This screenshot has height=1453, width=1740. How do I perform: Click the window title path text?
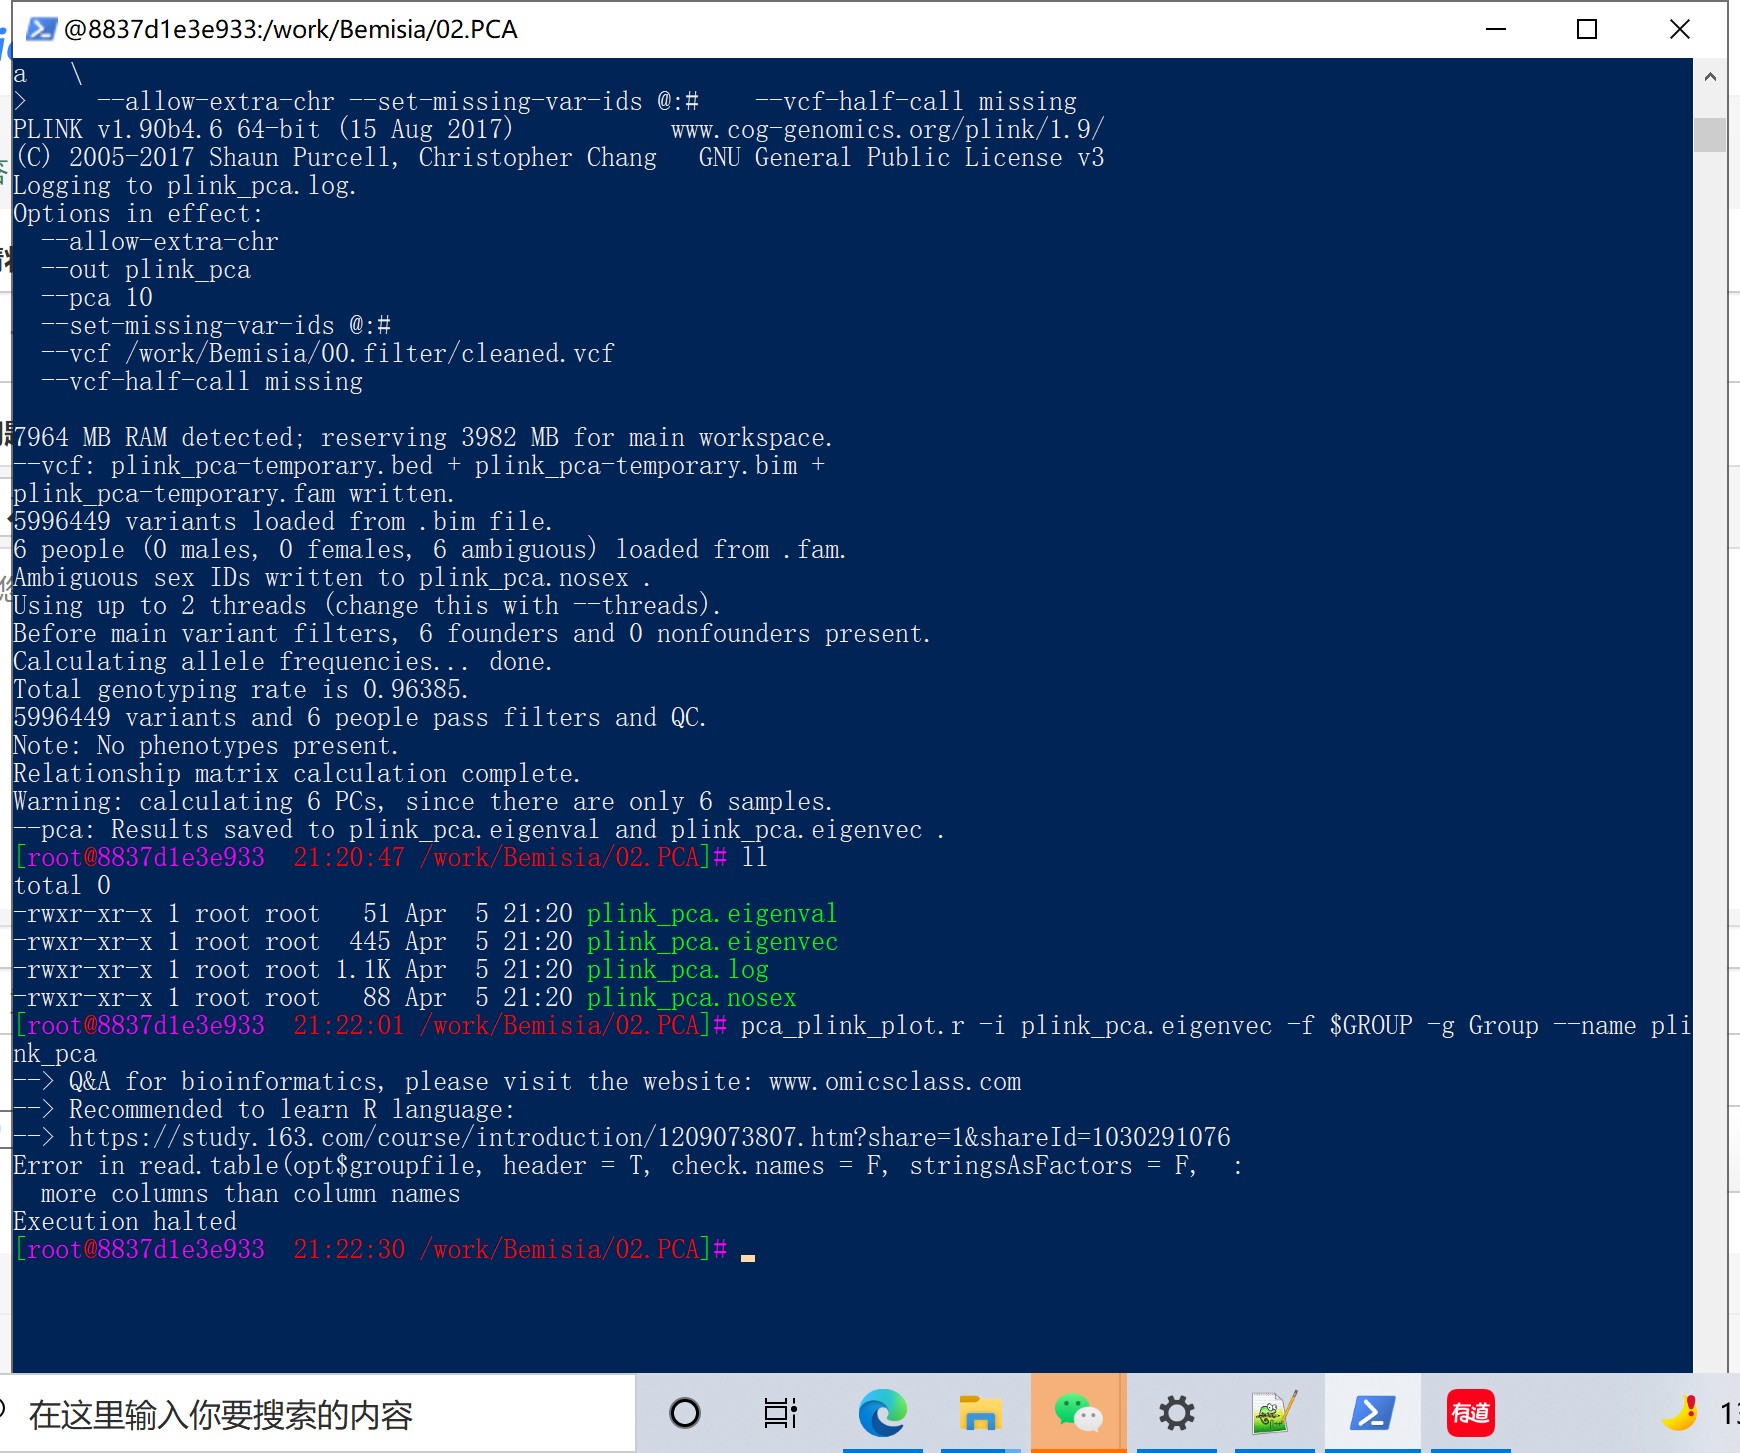[x=291, y=29]
